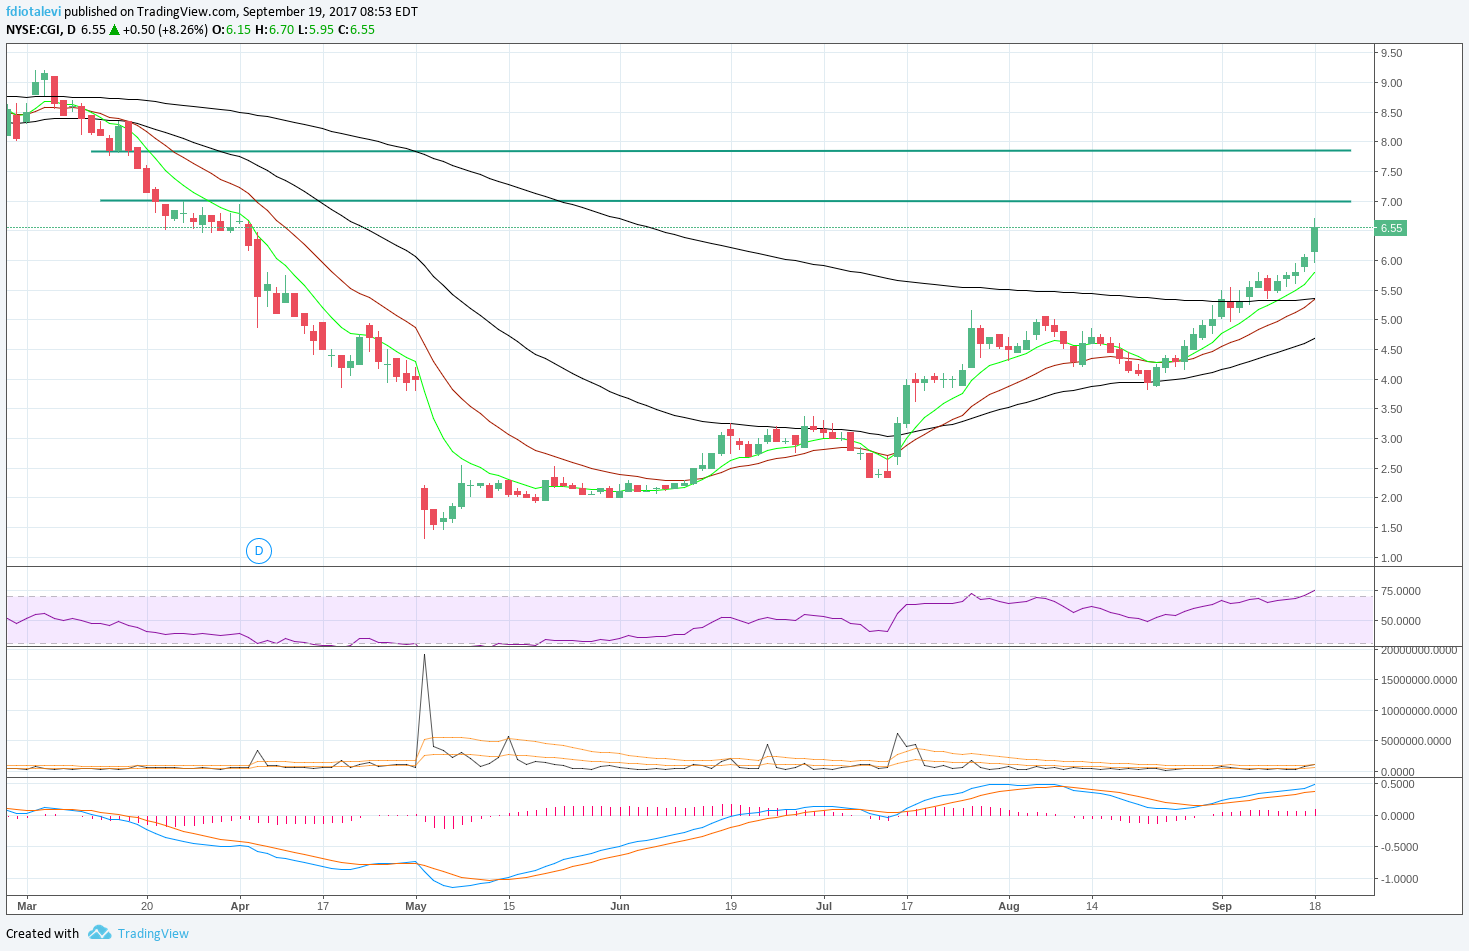
Task: Click the Aug label on time axis
Action: pos(1009,906)
